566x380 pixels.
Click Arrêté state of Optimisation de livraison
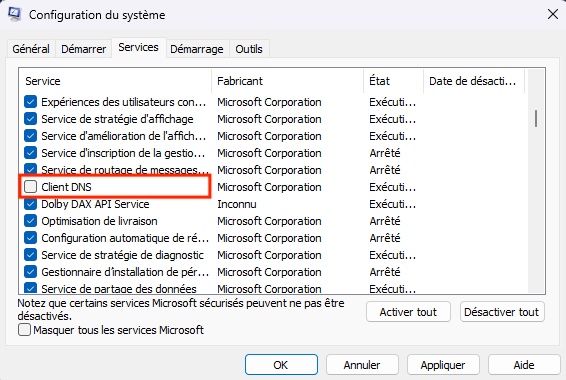[x=385, y=221]
